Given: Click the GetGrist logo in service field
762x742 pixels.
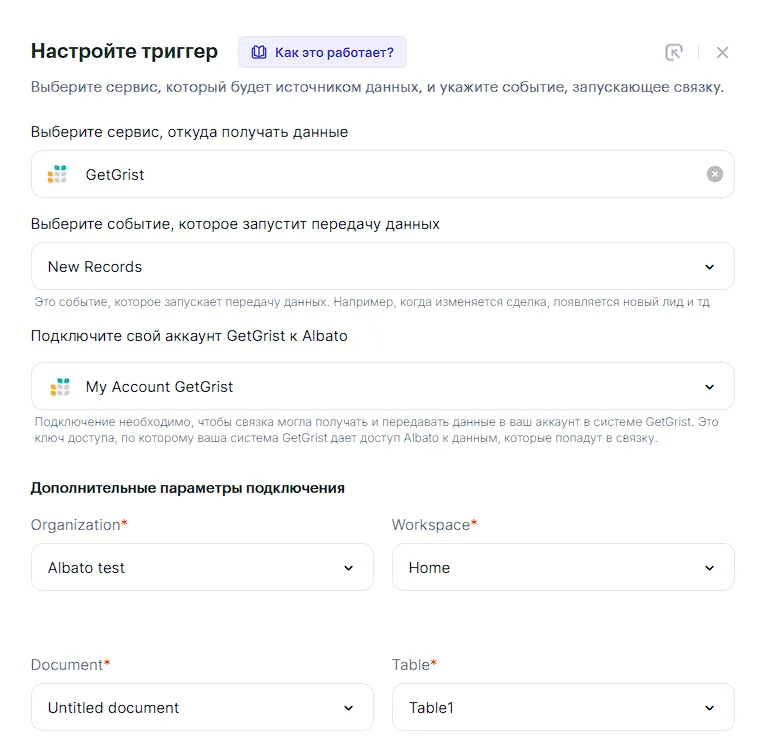Looking at the screenshot, I should click(58, 174).
